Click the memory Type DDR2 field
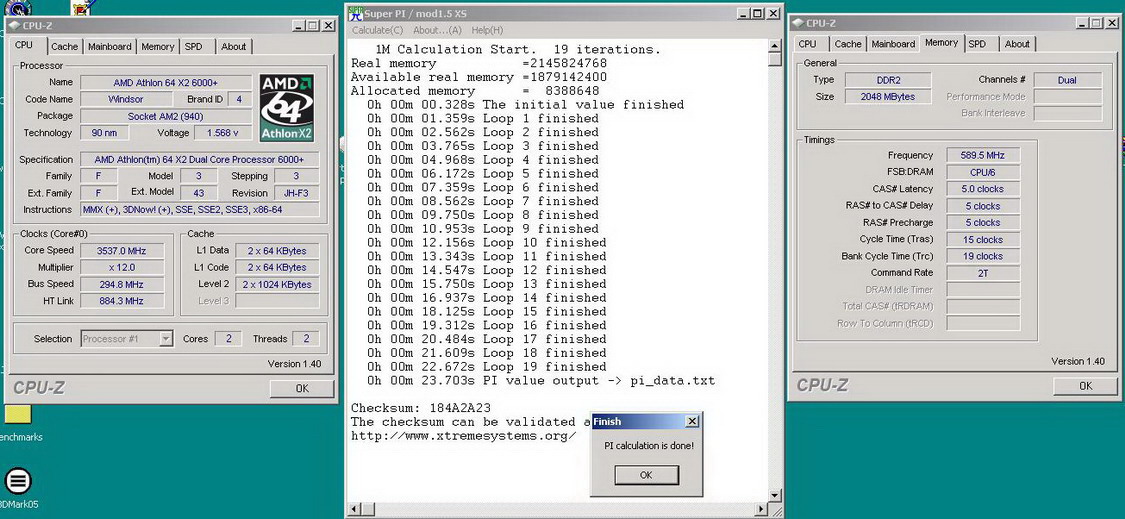Image resolution: width=1125 pixels, height=519 pixels. [887, 80]
